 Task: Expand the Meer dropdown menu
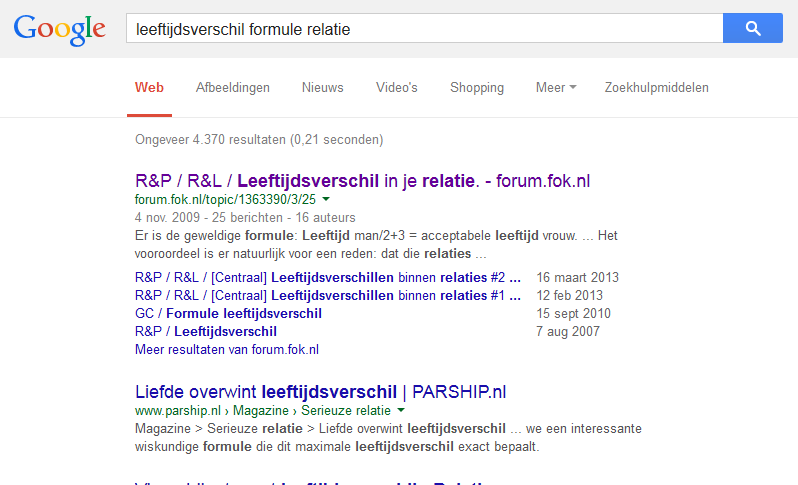pos(556,88)
